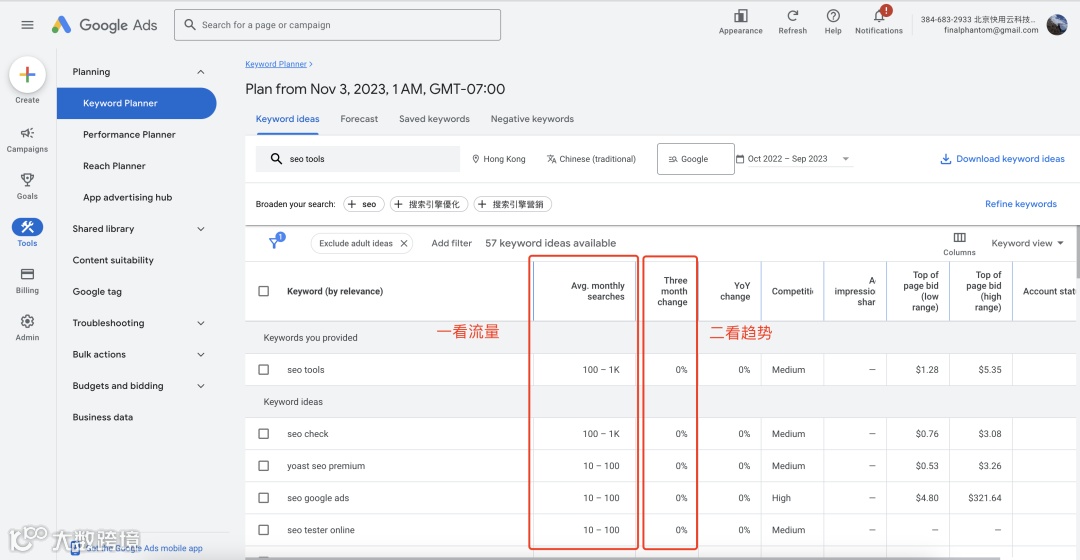Screen dimensions: 1080x560
Task: Add '搜索引擎優化' broaden suggestion
Action: [x=428, y=205]
